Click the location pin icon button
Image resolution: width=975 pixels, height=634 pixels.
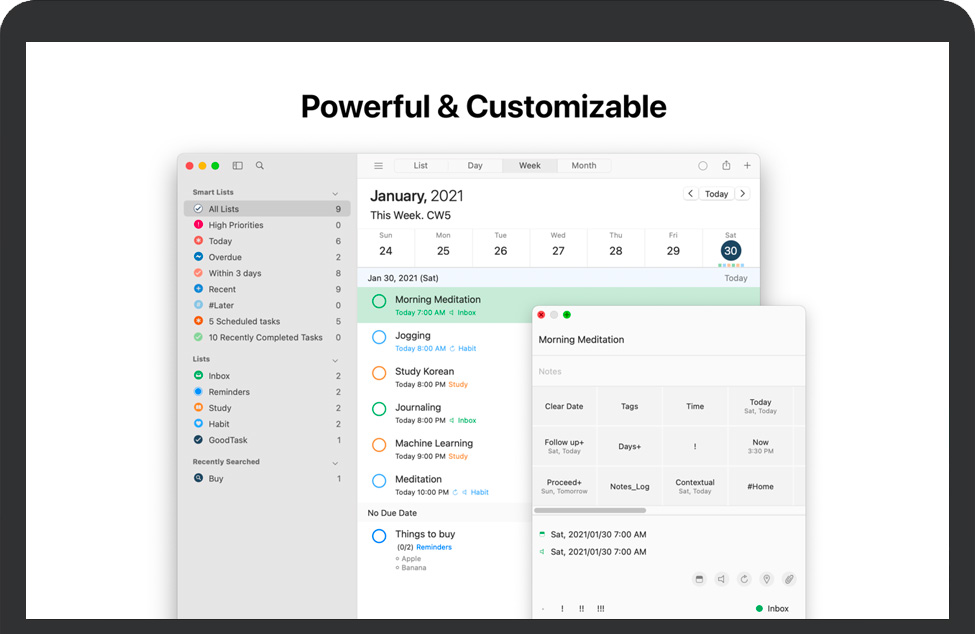click(x=767, y=579)
